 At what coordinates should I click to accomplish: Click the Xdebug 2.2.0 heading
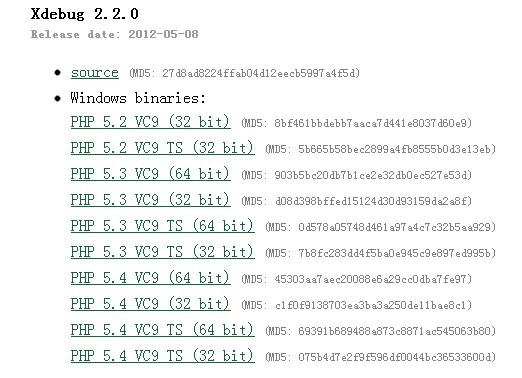[x=84, y=14]
